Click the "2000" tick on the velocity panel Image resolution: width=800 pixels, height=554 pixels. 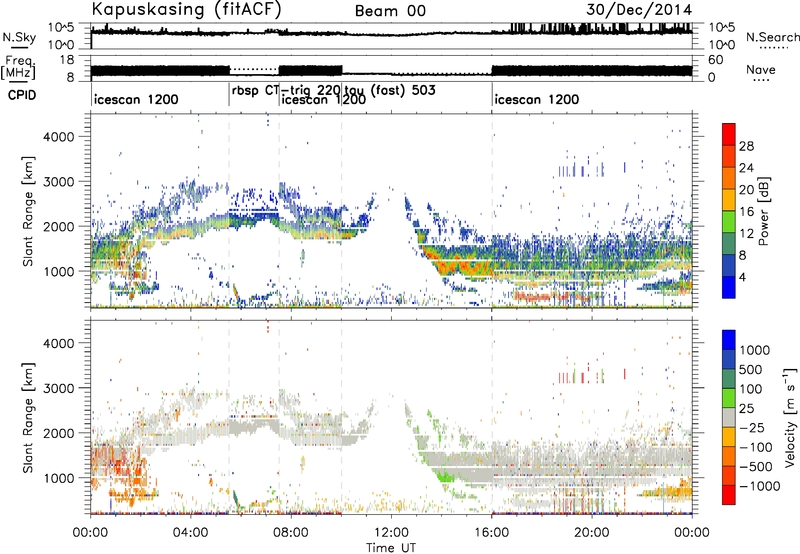tap(58, 433)
